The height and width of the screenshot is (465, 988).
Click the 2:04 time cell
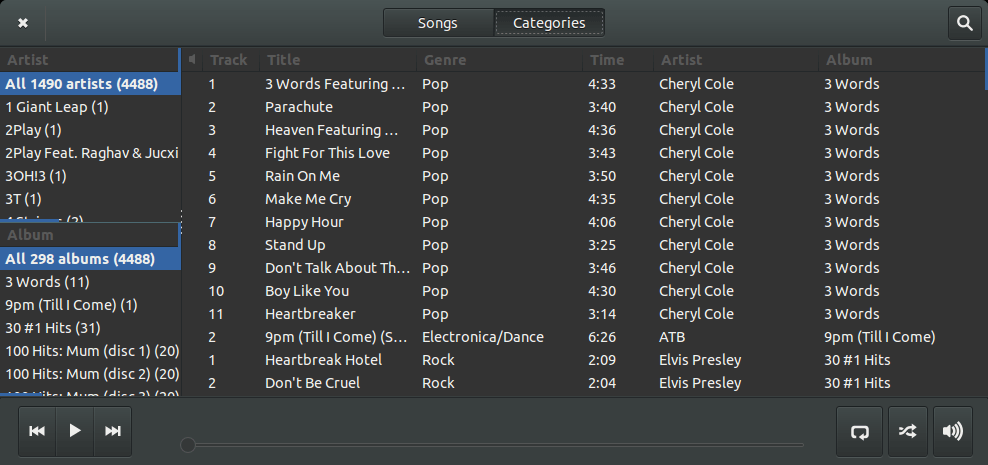(x=602, y=383)
